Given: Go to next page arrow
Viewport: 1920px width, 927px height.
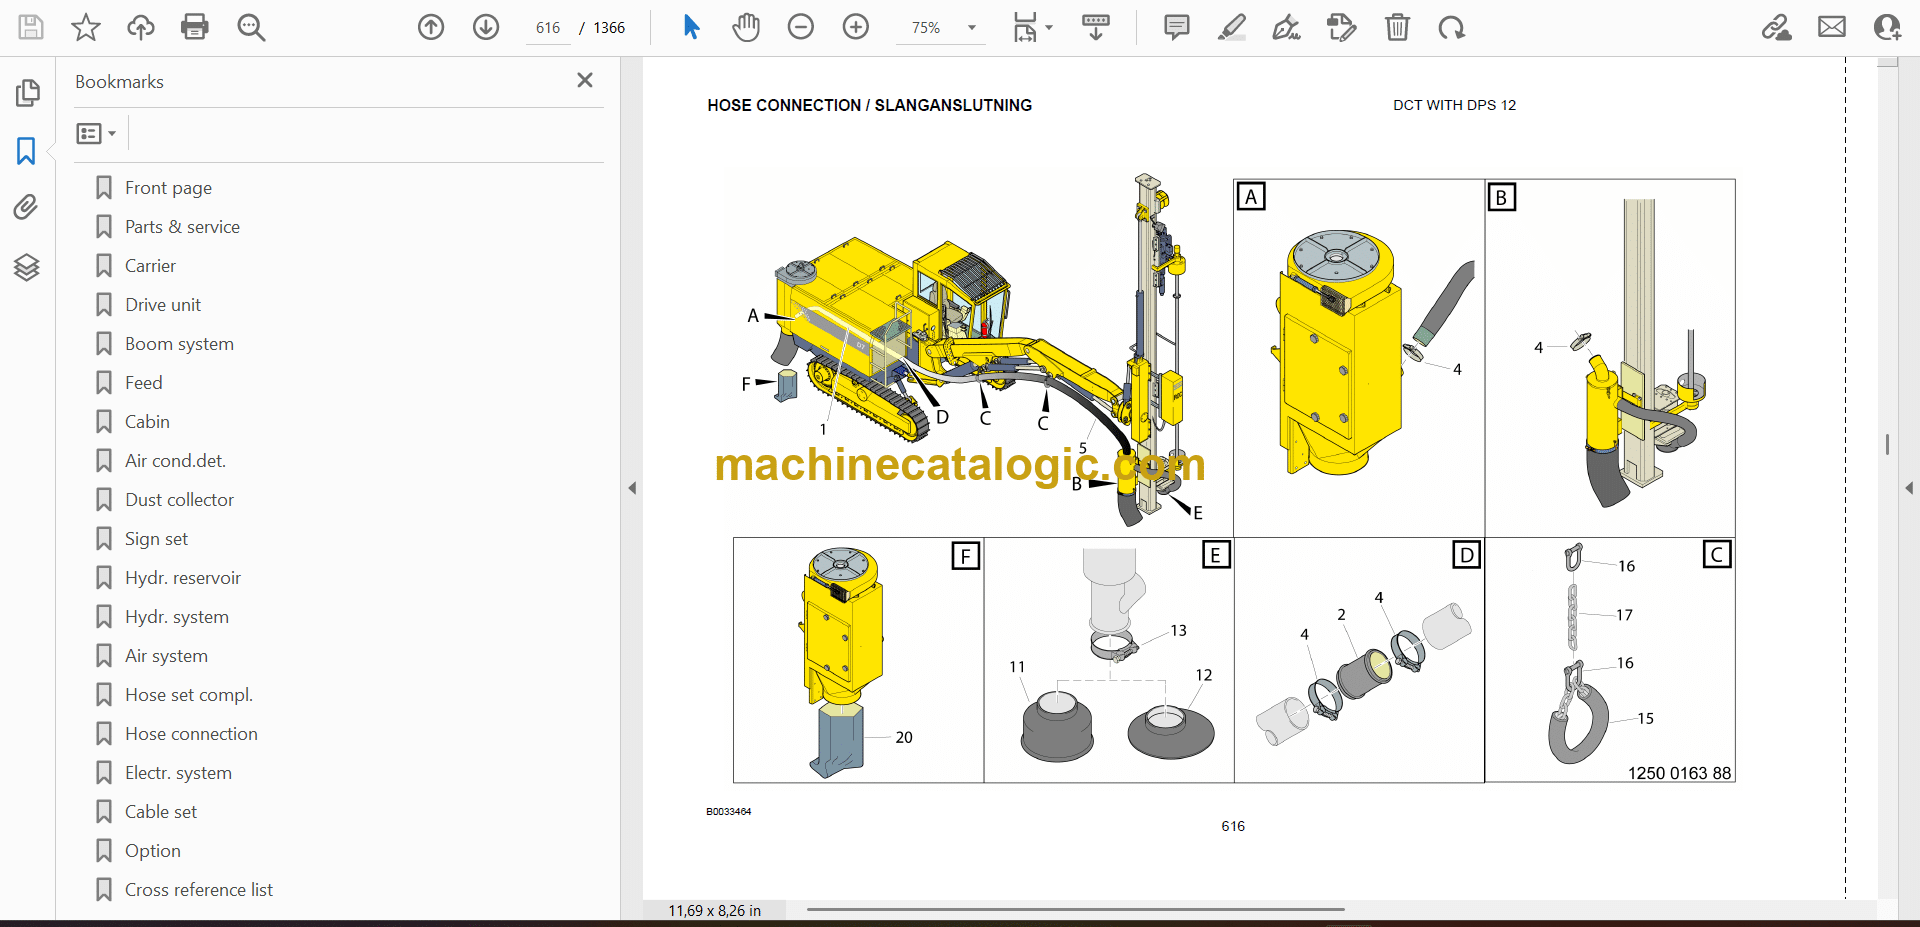Looking at the screenshot, I should coord(486,27).
